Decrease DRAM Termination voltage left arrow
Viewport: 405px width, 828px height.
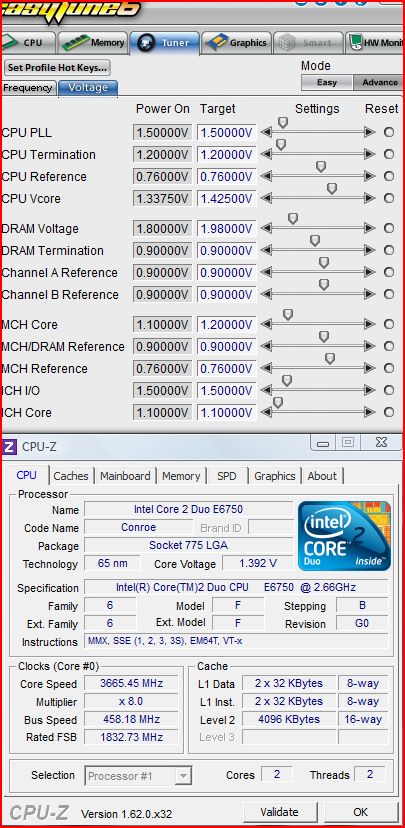pos(267,251)
